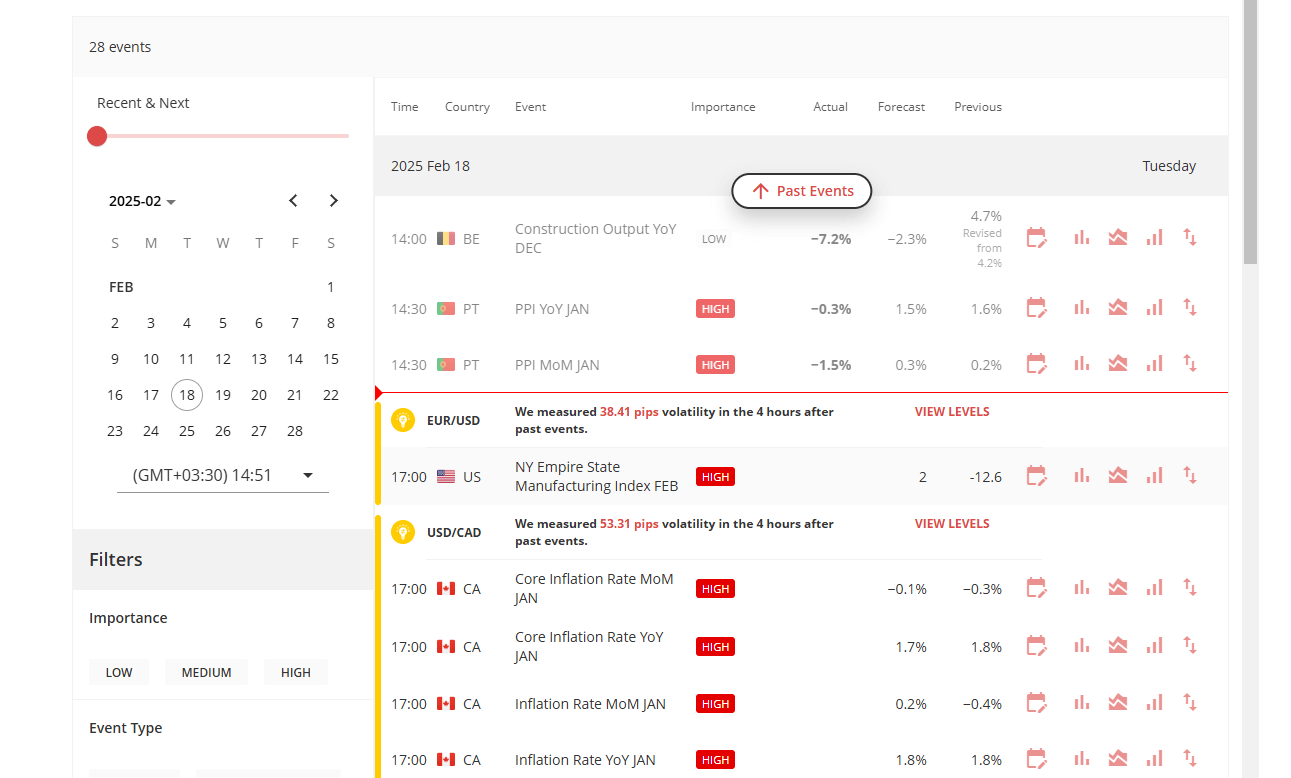Add NY Empire State Manufacturing Index to calendar
Viewport: 1291px width, 778px height.
pyautogui.click(x=1037, y=476)
